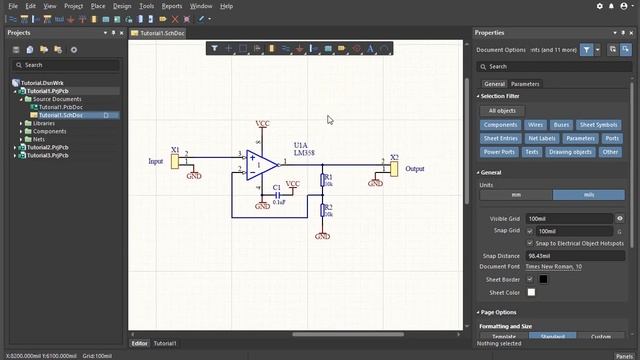Click the Projects panel search field

(x=66, y=65)
